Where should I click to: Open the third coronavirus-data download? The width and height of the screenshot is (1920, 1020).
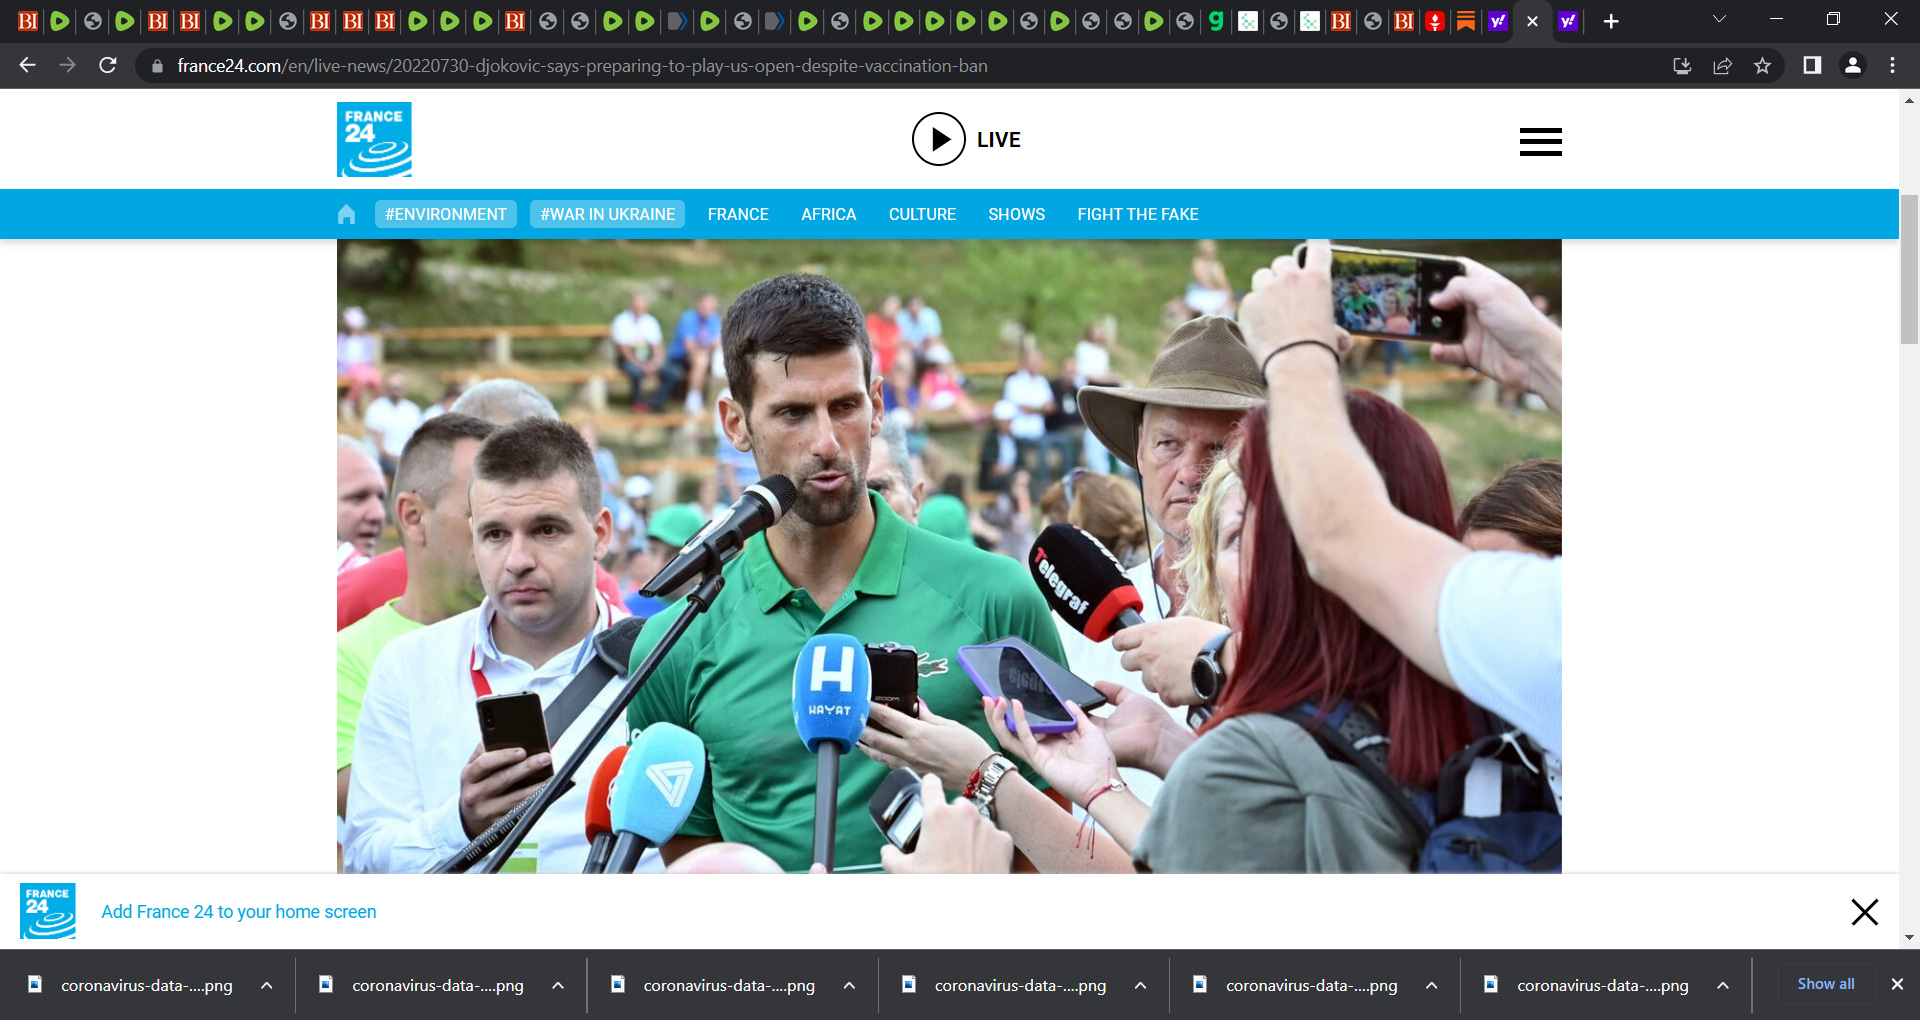click(x=715, y=985)
